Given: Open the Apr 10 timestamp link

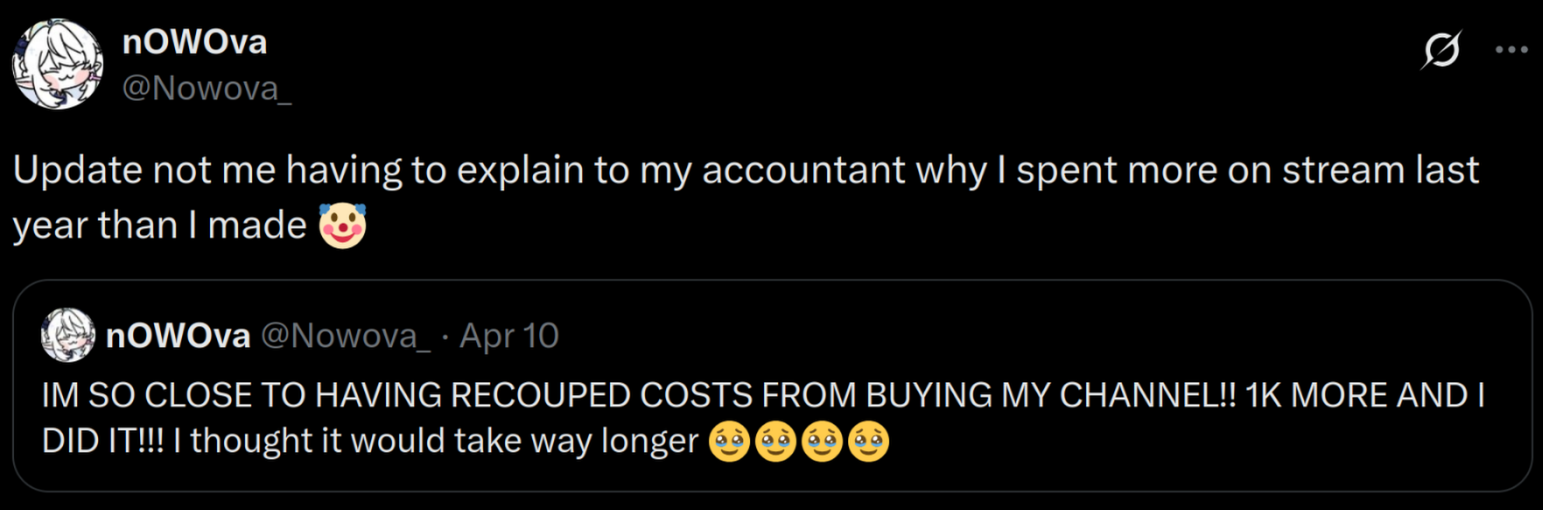Looking at the screenshot, I should pyautogui.click(x=508, y=336).
